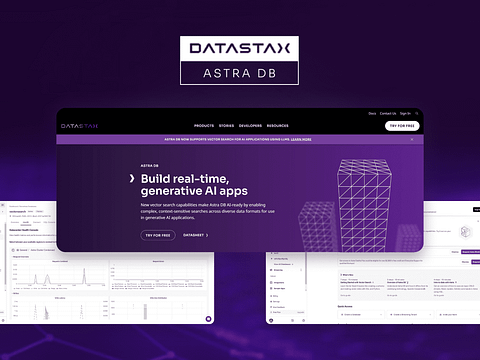Open the DEVELOPERS menu
Image resolution: width=480 pixels, height=360 pixels.
pos(250,126)
